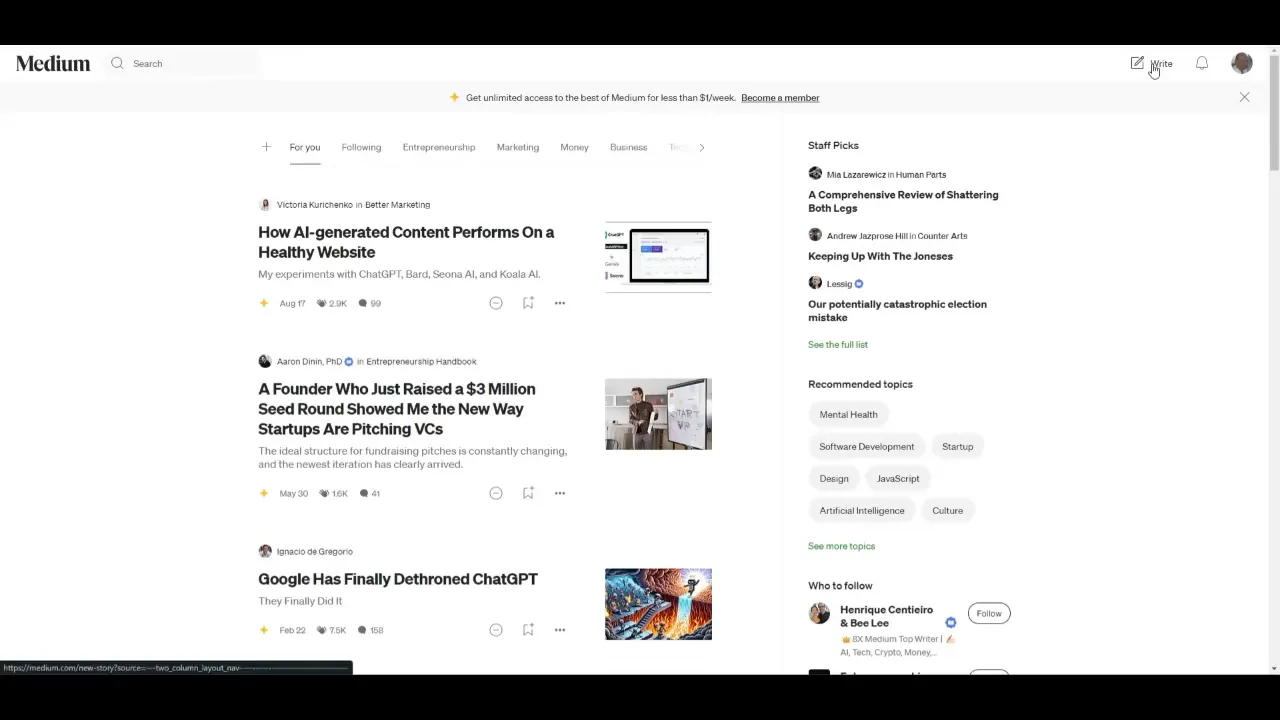Click the member-only star by Aug 17
The height and width of the screenshot is (720, 1280).
[264, 303]
